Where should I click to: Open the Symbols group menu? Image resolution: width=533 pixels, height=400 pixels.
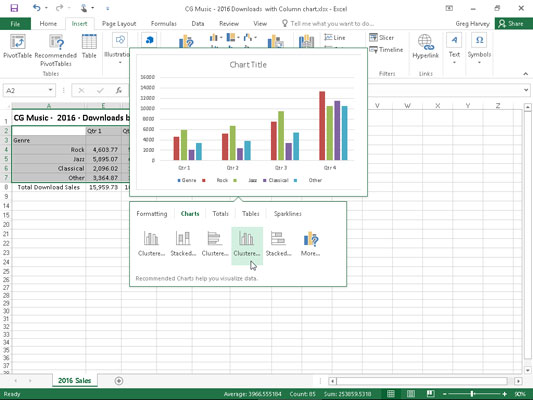coord(479,49)
